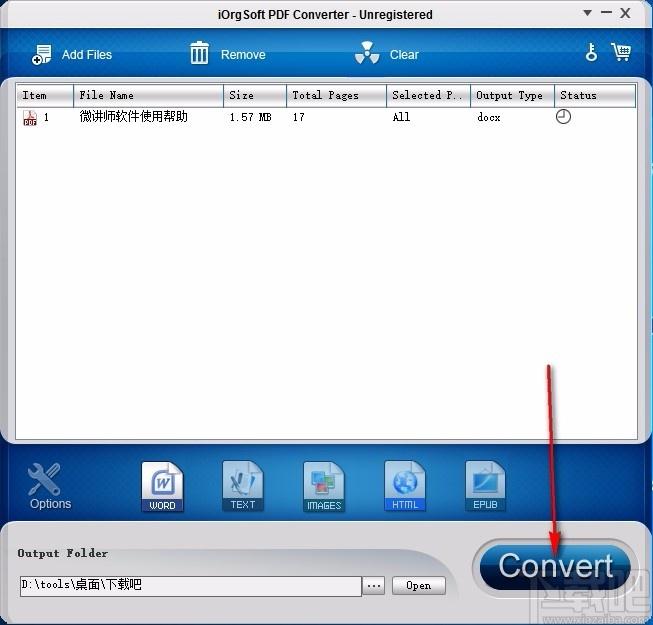Screen dimensions: 653x625
Task: Click the Item column header
Action: coord(45,95)
